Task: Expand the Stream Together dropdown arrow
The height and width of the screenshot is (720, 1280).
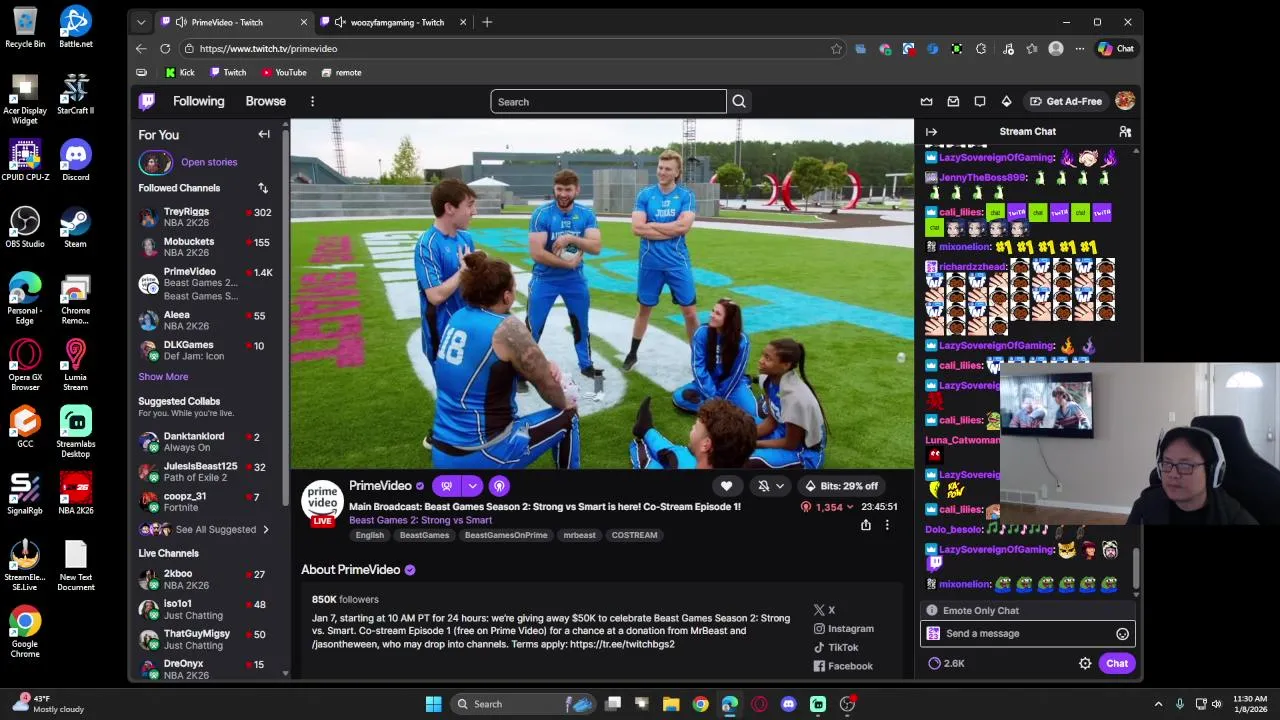Action: tap(472, 486)
